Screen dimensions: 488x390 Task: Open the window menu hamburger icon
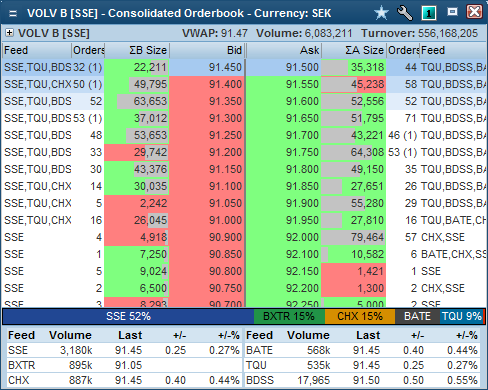[x=13, y=13]
